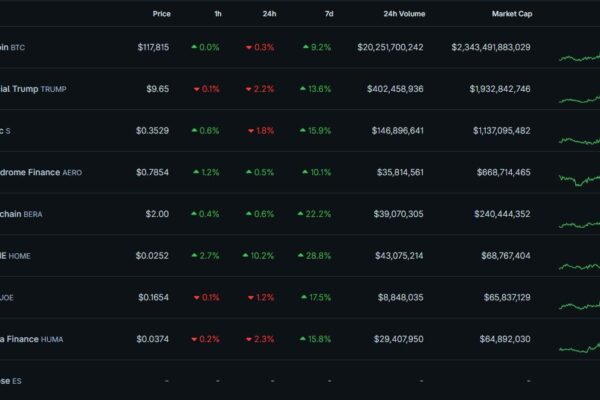Viewport: 600px width, 400px height.
Task: Sort by the 7d change column header
Action: pyautogui.click(x=329, y=14)
